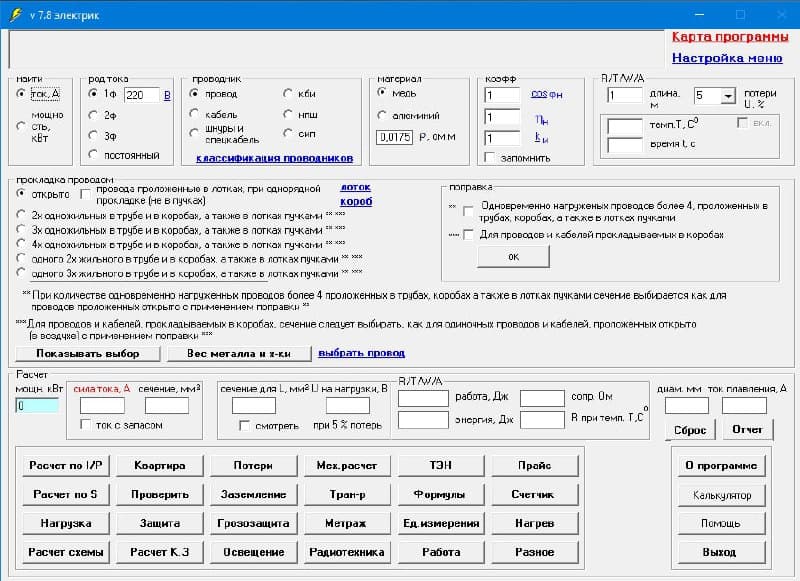This screenshot has width=800, height=581.
Task: Click the 'В' voltage link
Action: pos(167,95)
